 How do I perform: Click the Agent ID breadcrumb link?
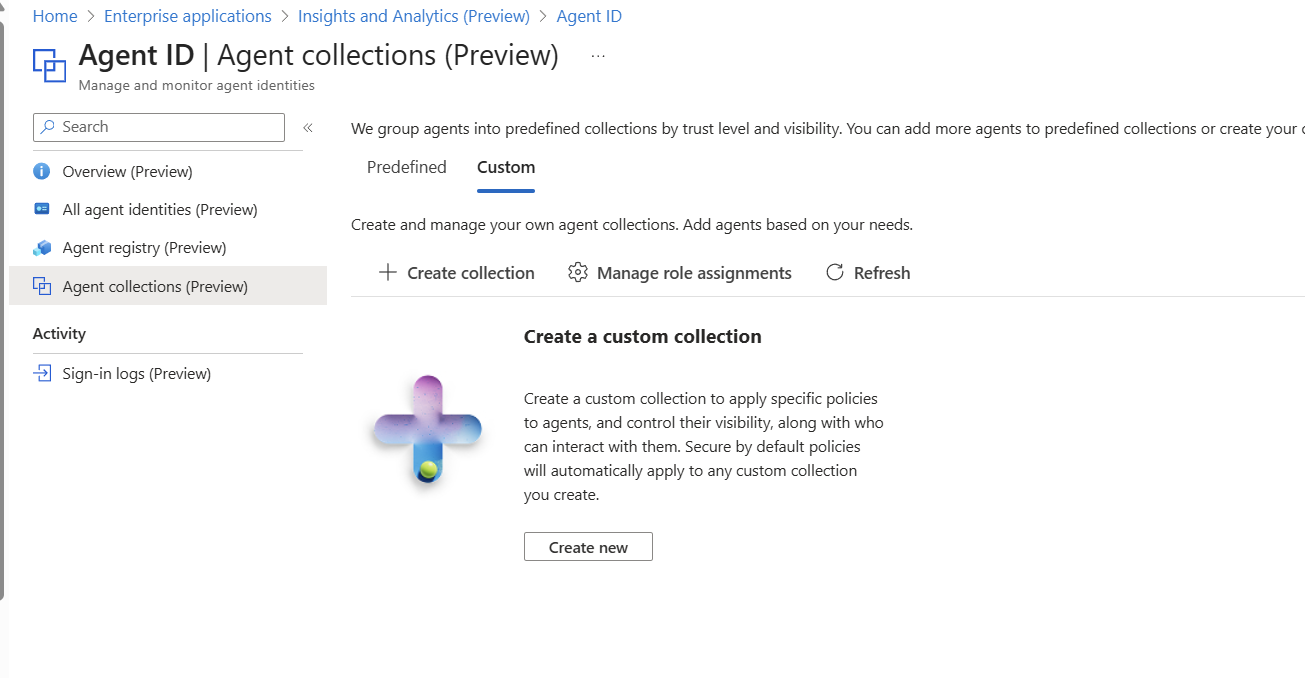point(588,16)
